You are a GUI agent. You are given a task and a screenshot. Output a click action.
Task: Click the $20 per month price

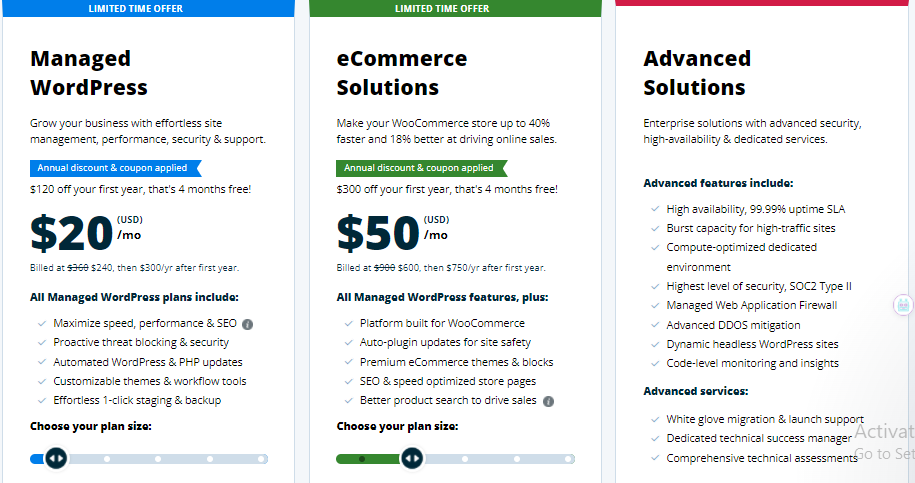coord(86,233)
